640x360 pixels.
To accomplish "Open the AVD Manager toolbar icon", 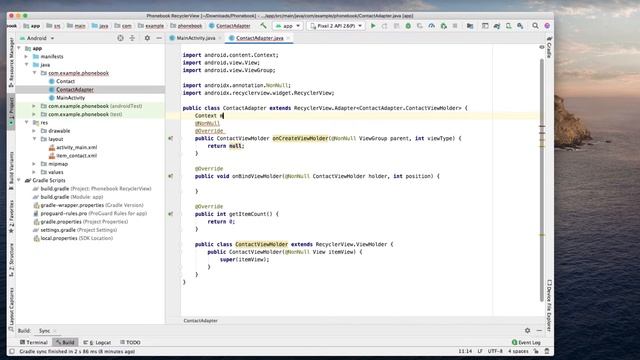I will pos(509,26).
